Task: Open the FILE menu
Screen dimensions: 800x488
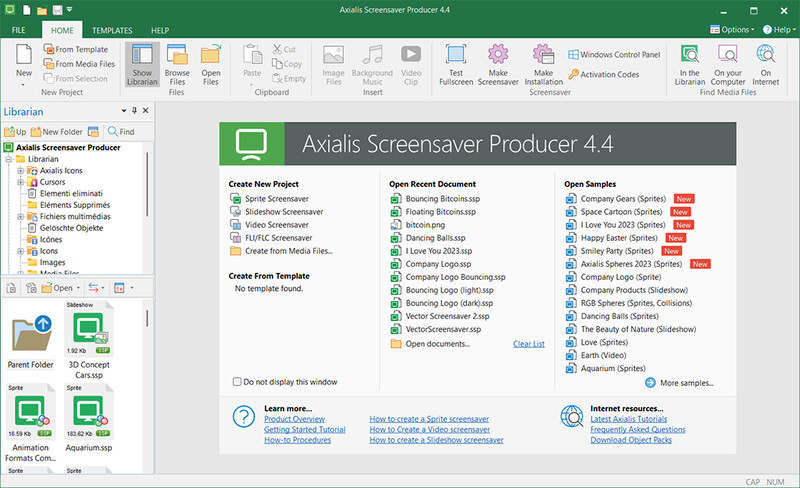Action: click(19, 31)
